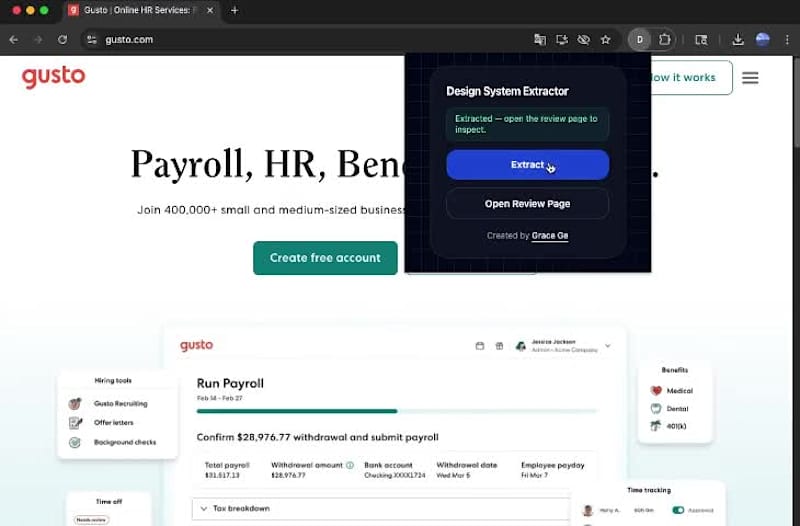This screenshot has height=526, width=800.
Task: Click the 'Benefits' card title
Action: pyautogui.click(x=674, y=370)
